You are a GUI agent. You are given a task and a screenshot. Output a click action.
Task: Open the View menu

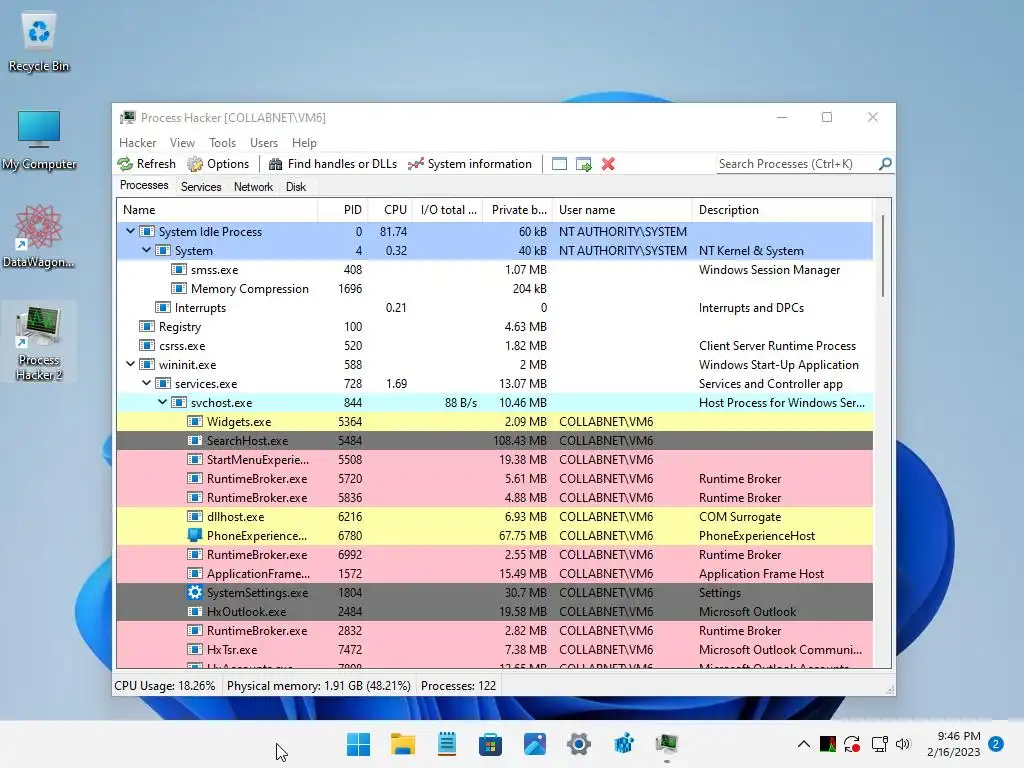click(182, 142)
